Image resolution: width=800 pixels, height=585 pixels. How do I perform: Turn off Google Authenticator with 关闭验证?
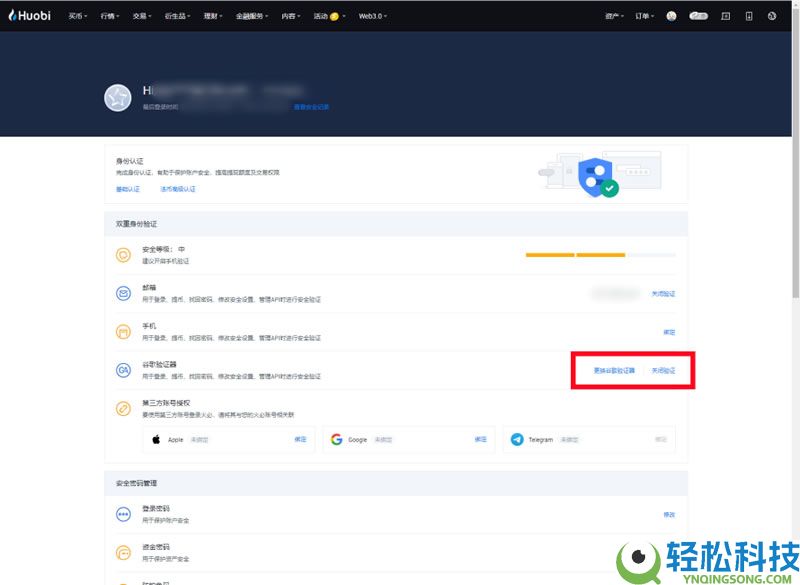click(662, 370)
